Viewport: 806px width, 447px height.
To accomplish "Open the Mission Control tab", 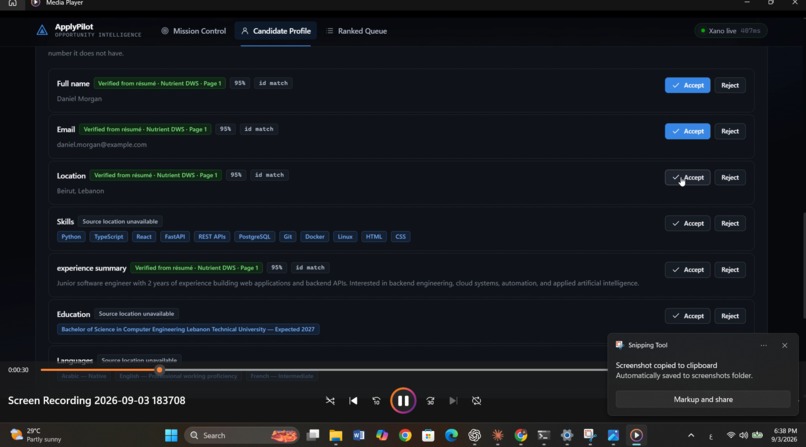I will 193,31.
